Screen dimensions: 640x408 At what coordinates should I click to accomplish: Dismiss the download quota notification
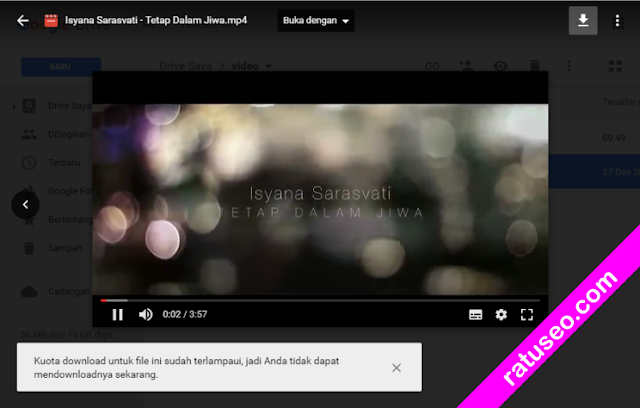[x=396, y=368]
